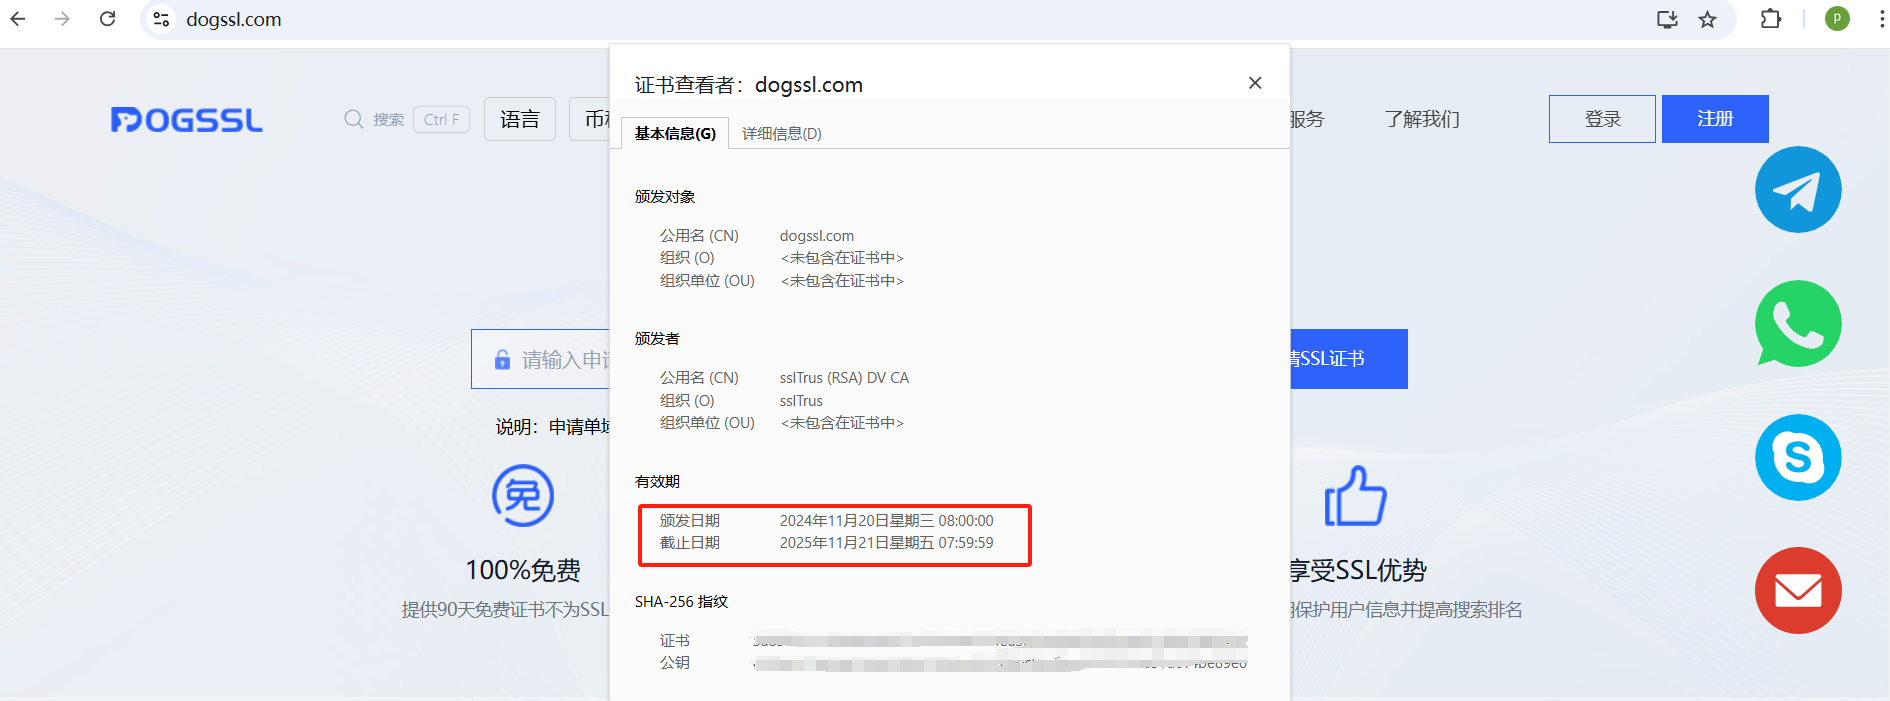Close the certificate viewer dialog
The image size is (1890, 701).
click(x=1255, y=83)
